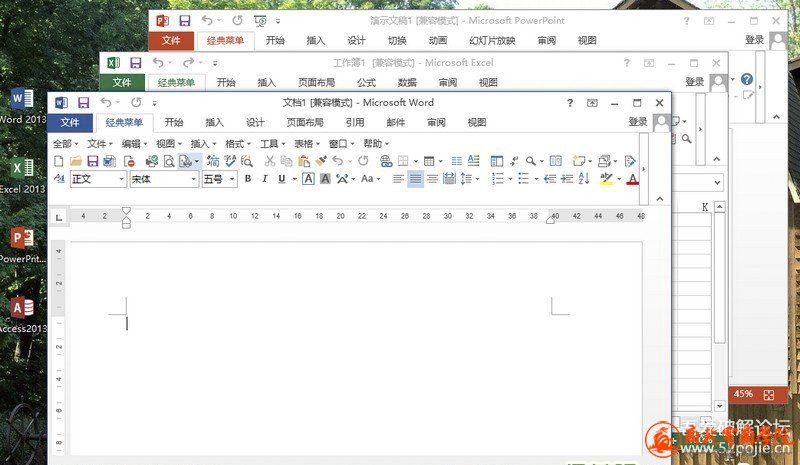
Task: Click the Distributed alignment icon
Action: click(449, 179)
